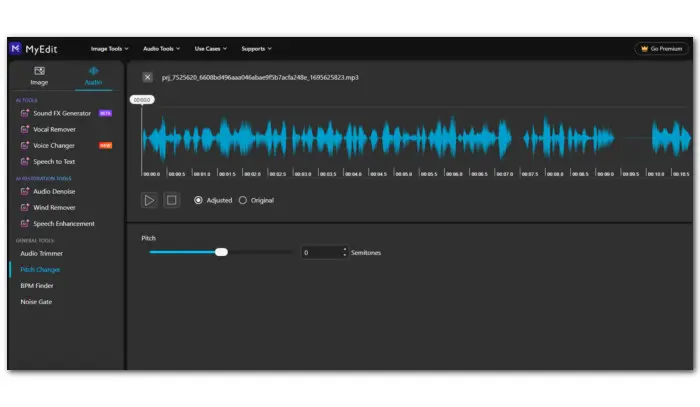Click the Speech Enhancement tool icon
The width and height of the screenshot is (700, 407).
click(x=24, y=223)
